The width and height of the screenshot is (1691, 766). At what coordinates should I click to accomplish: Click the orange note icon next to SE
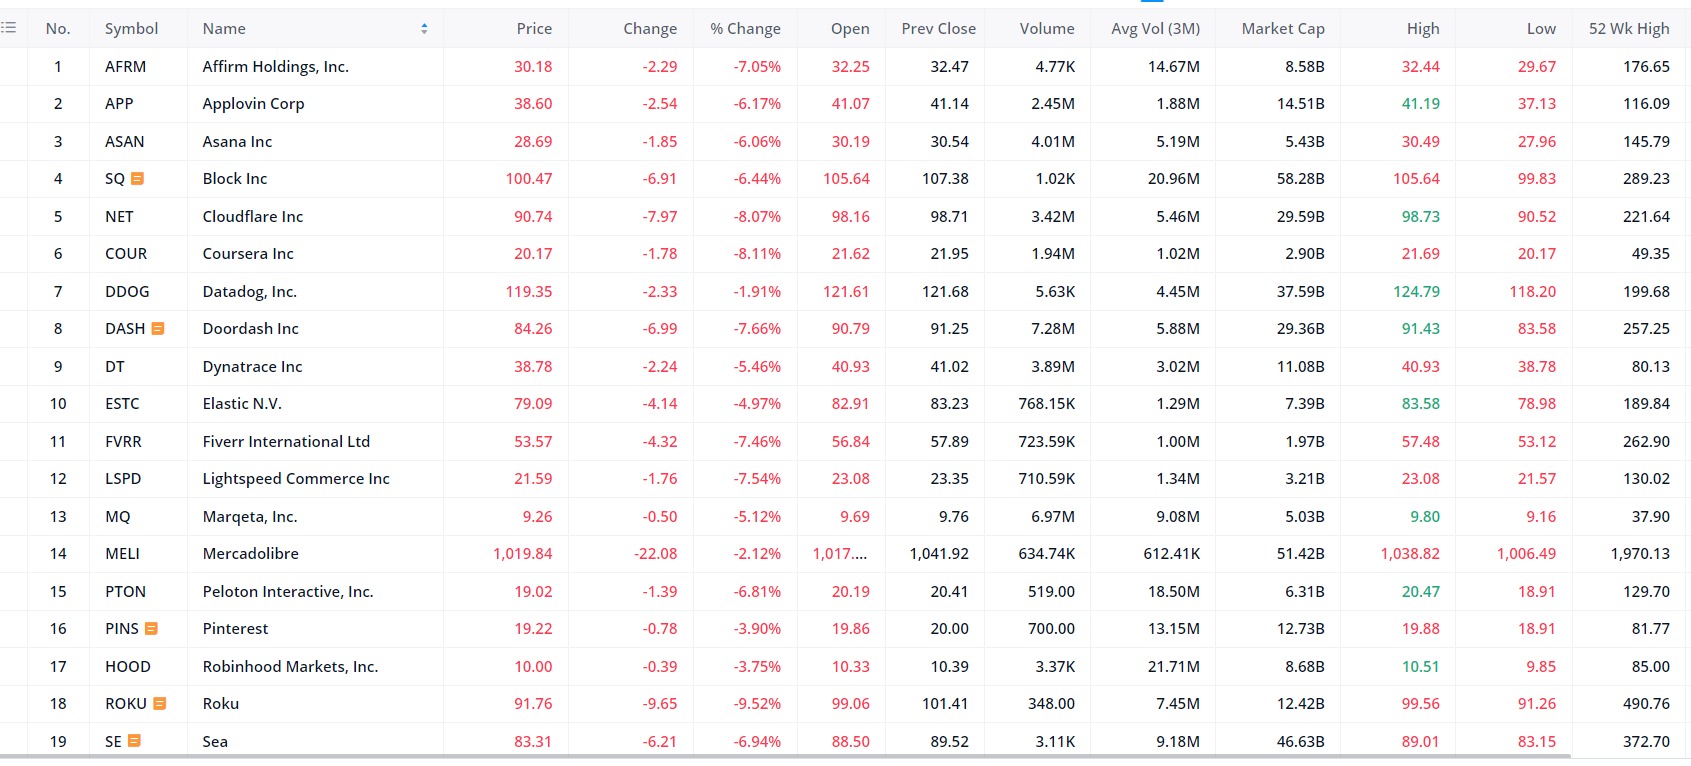(135, 741)
